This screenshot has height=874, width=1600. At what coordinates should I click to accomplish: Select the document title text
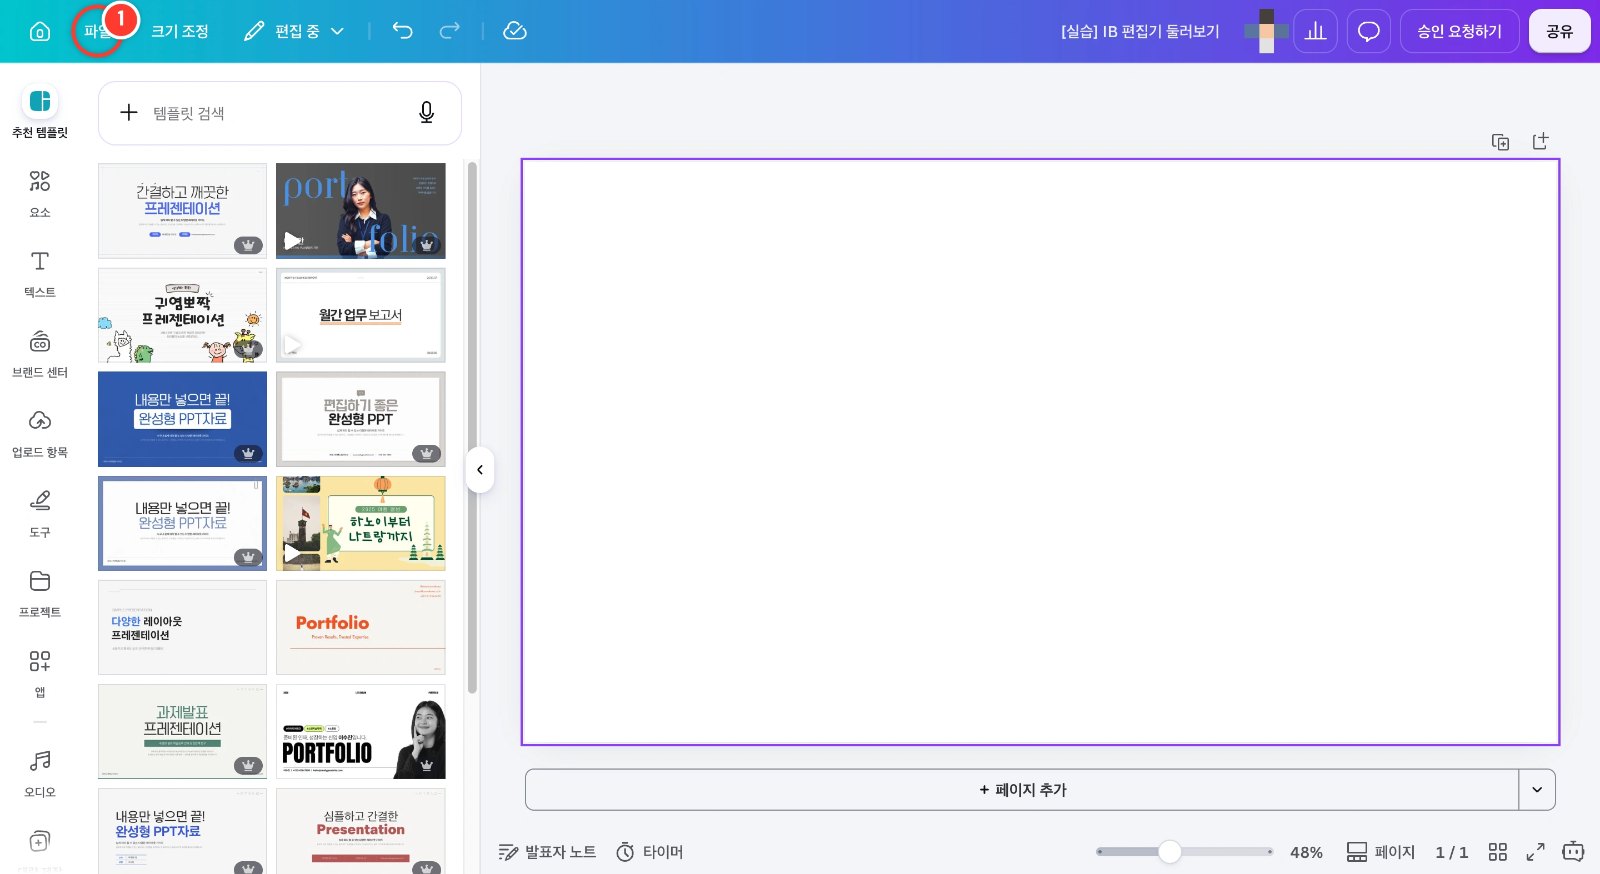click(1140, 31)
